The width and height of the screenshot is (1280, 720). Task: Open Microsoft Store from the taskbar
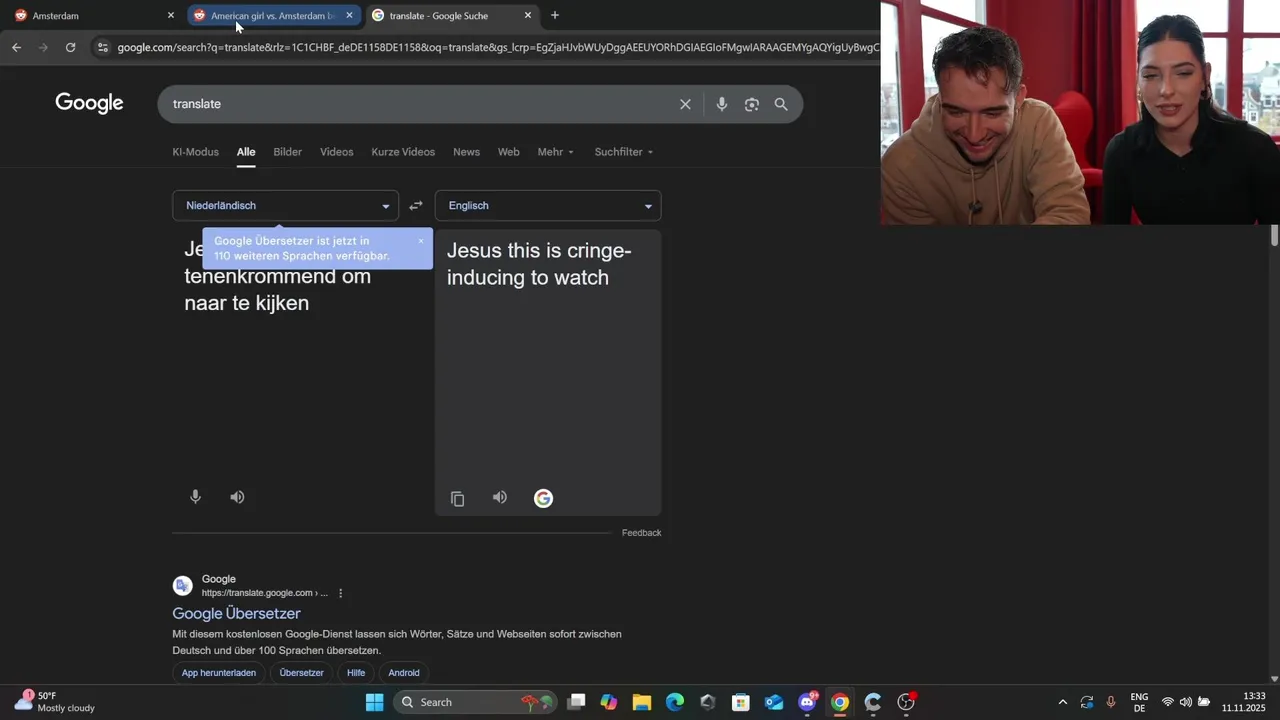coord(741,702)
